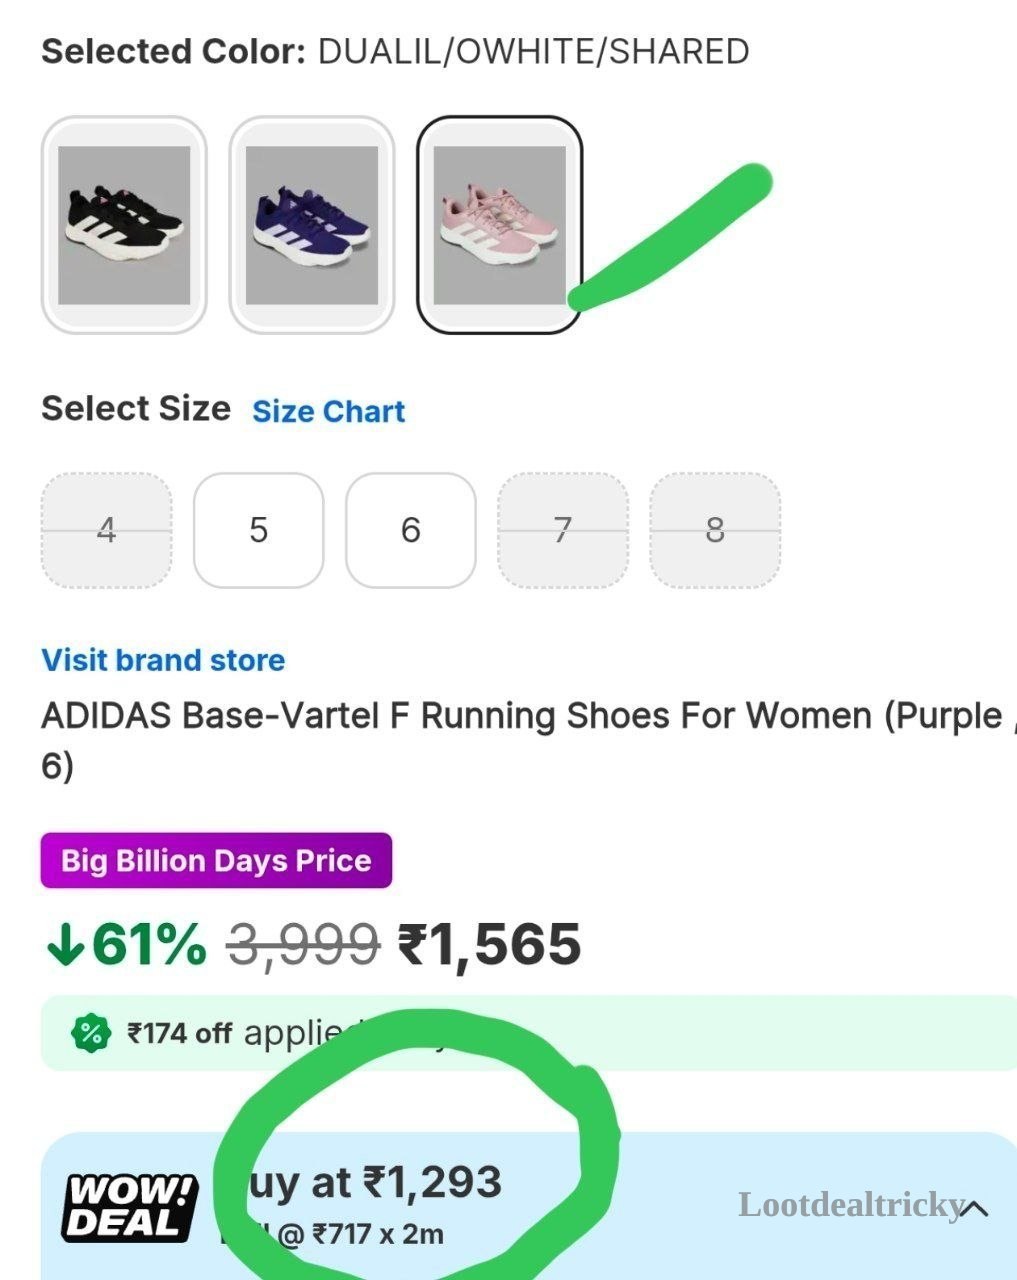
Task: Click the Selected Color label text
Action: click(x=173, y=51)
